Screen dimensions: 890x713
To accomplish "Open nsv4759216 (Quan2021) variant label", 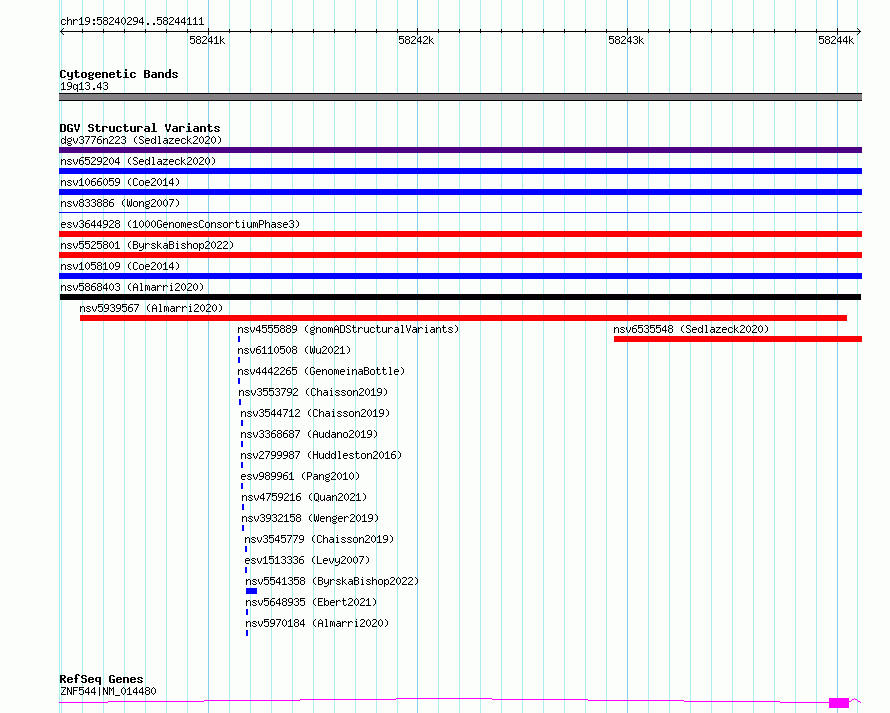I will [304, 497].
